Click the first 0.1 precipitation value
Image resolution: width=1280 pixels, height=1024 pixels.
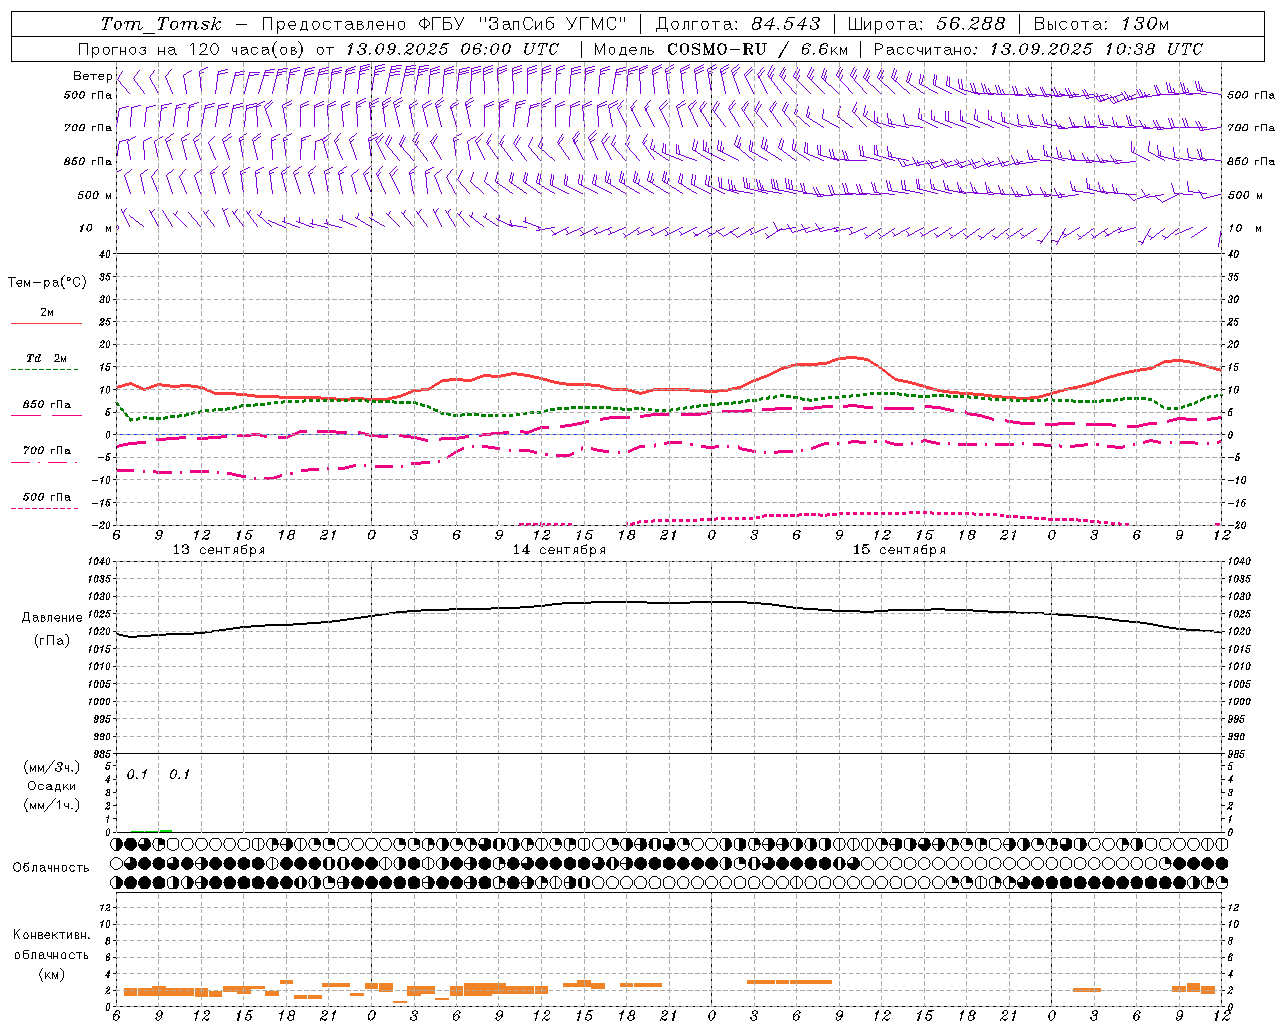pos(137,775)
